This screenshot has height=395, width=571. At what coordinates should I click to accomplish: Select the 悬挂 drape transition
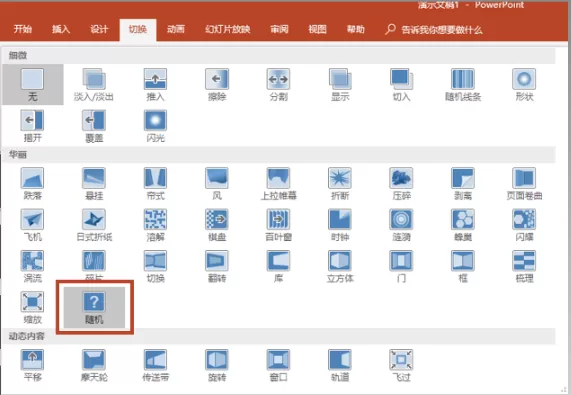pos(94,184)
